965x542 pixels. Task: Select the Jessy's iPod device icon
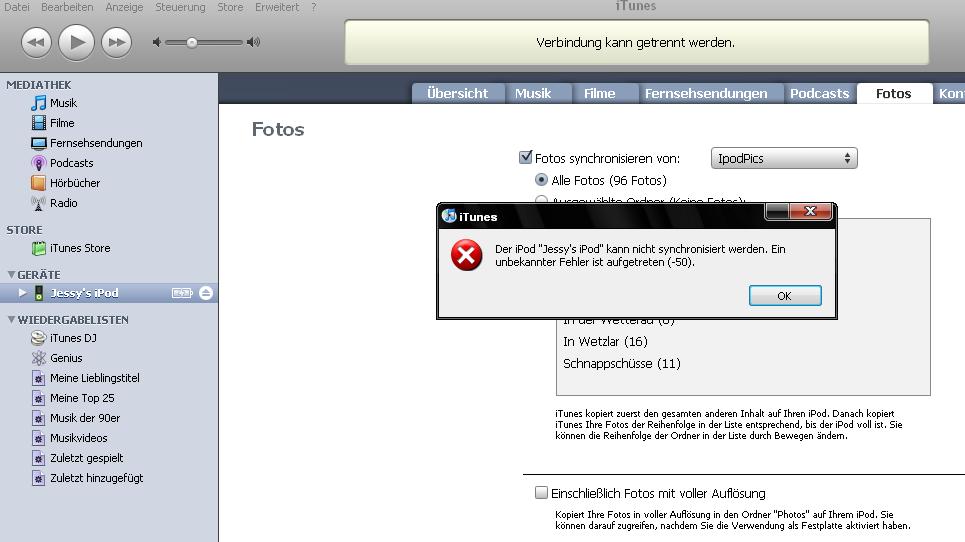coord(39,293)
